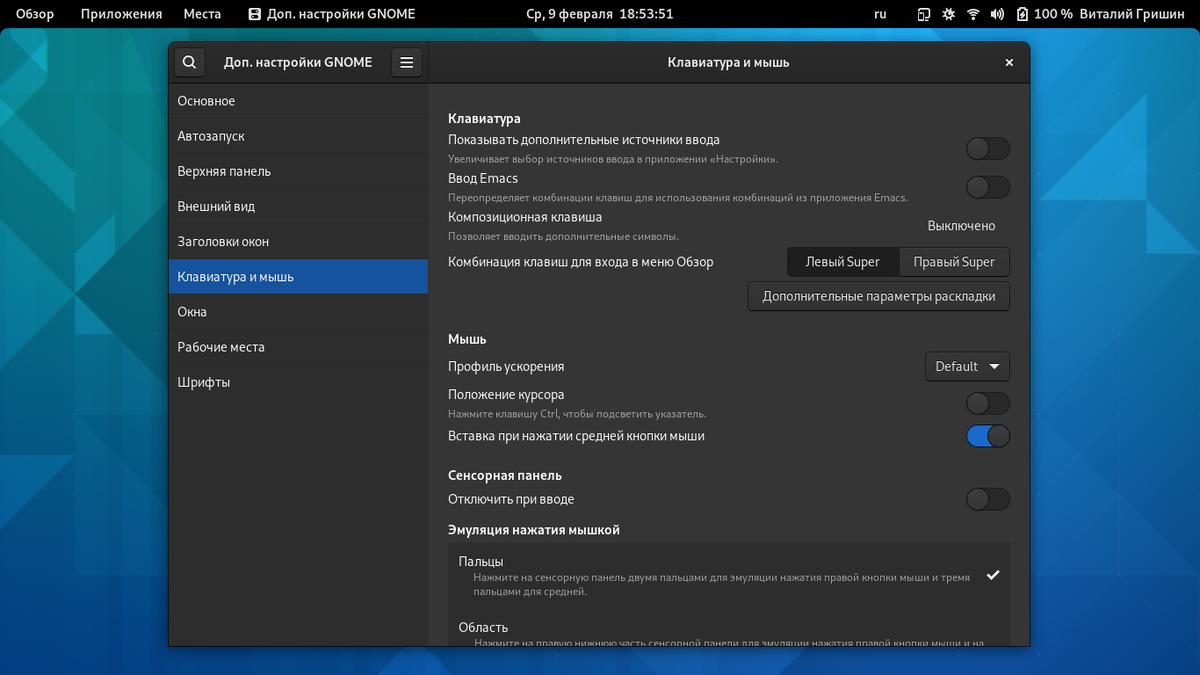This screenshot has width=1200, height=675.
Task: Open the ru keyboard layout indicator
Action: pos(880,14)
